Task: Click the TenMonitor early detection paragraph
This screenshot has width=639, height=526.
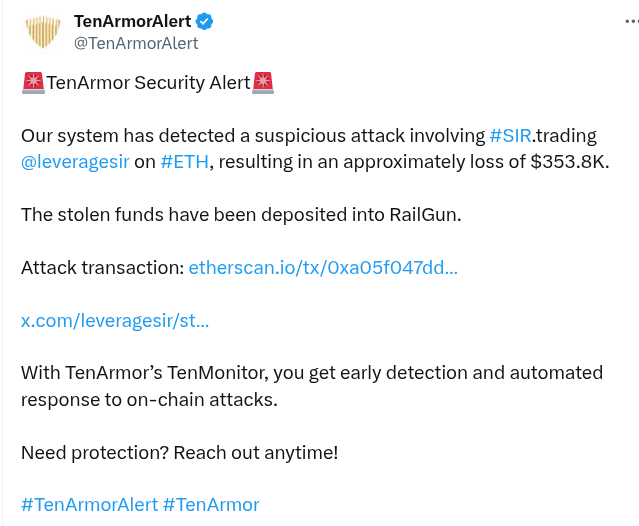Action: (x=312, y=386)
